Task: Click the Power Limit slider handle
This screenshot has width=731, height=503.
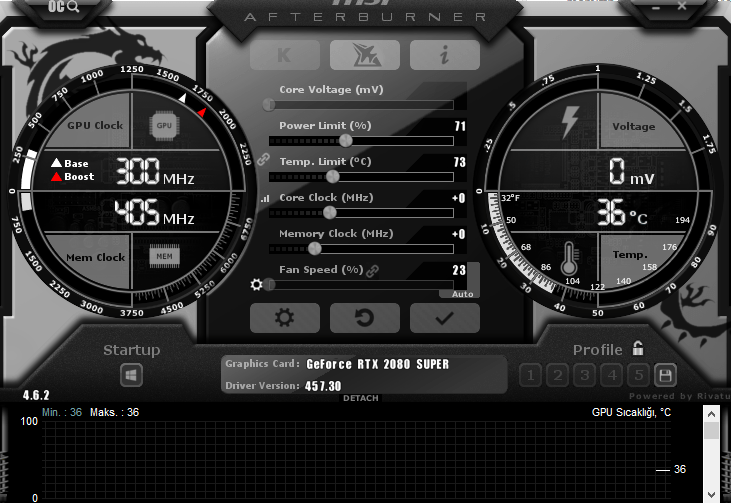Action: (345, 140)
